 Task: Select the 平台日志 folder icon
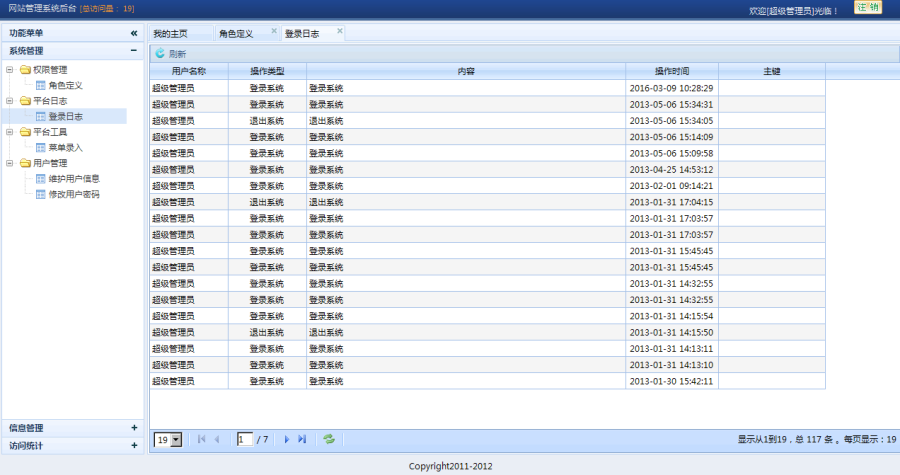pos(25,100)
